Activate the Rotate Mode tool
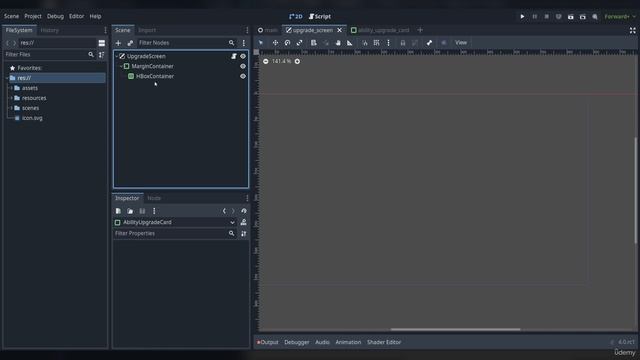The width and height of the screenshot is (640, 360). coord(287,43)
